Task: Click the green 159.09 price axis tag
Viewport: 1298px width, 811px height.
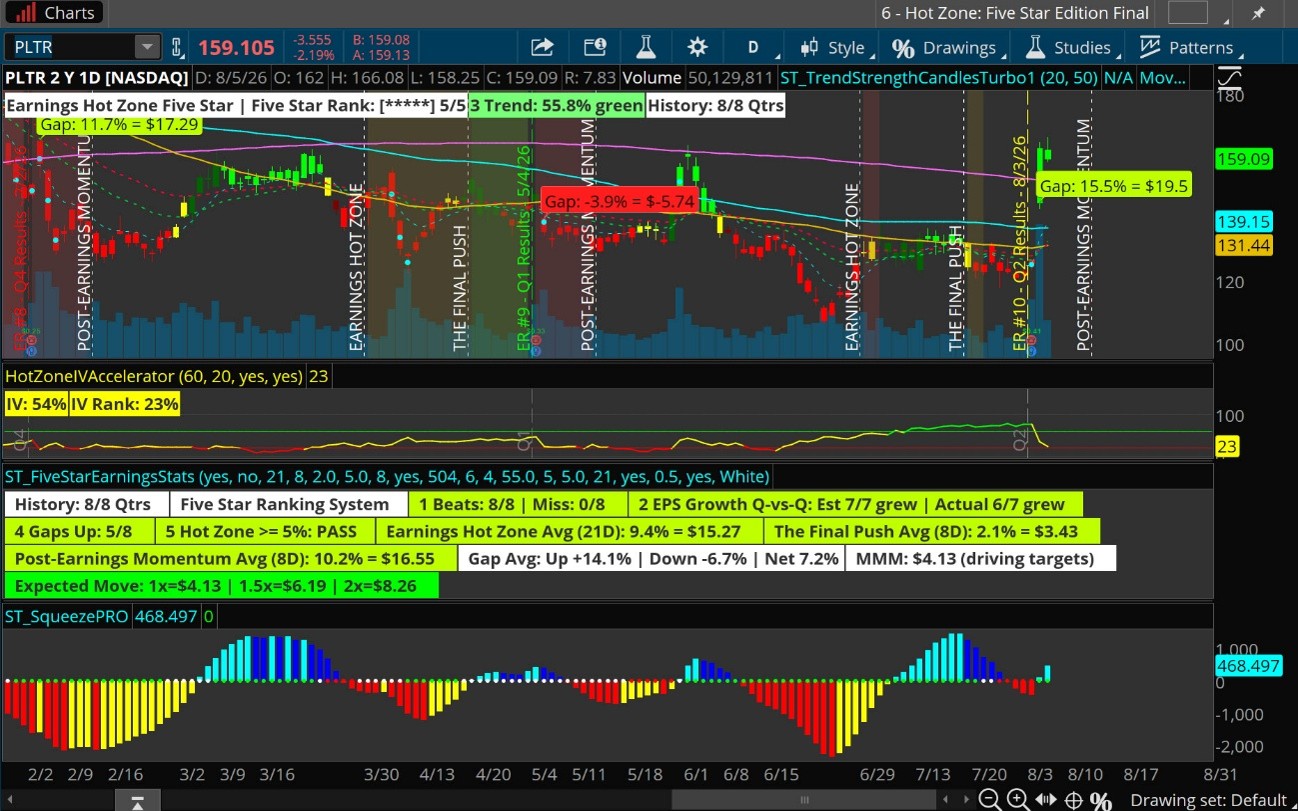Action: (x=1243, y=159)
